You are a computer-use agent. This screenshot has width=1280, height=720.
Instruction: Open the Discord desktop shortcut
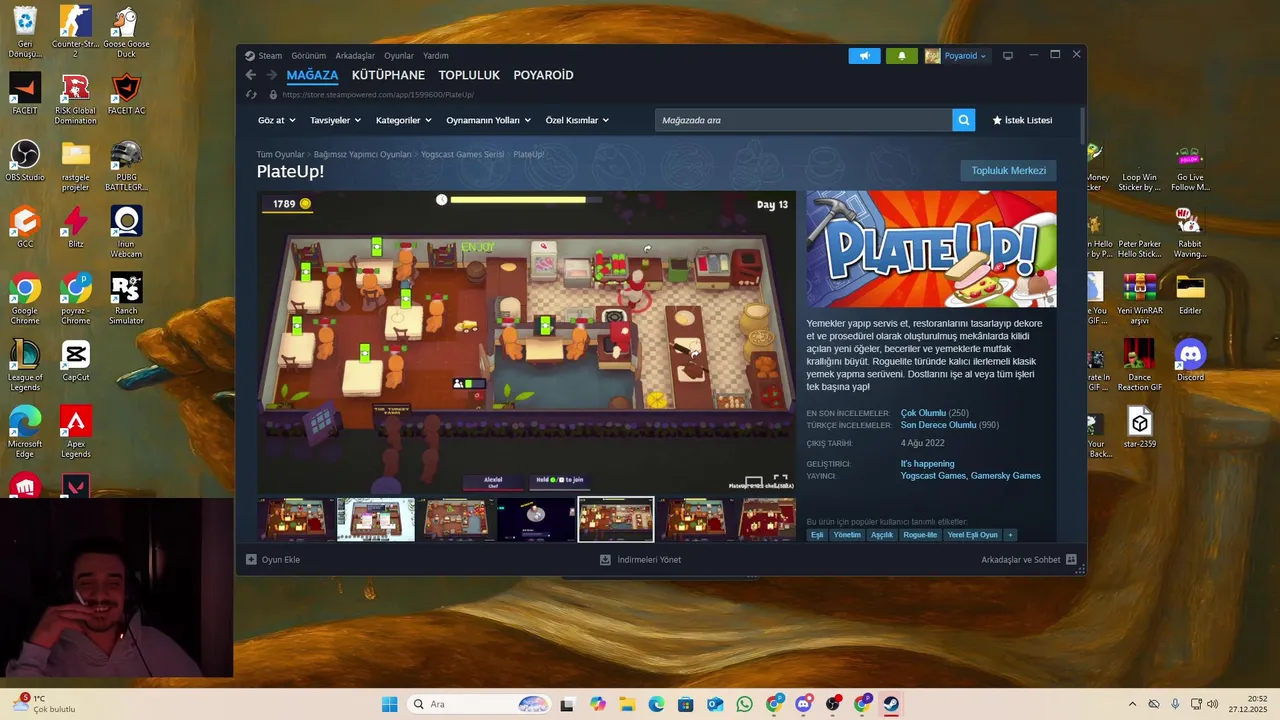tap(1190, 361)
